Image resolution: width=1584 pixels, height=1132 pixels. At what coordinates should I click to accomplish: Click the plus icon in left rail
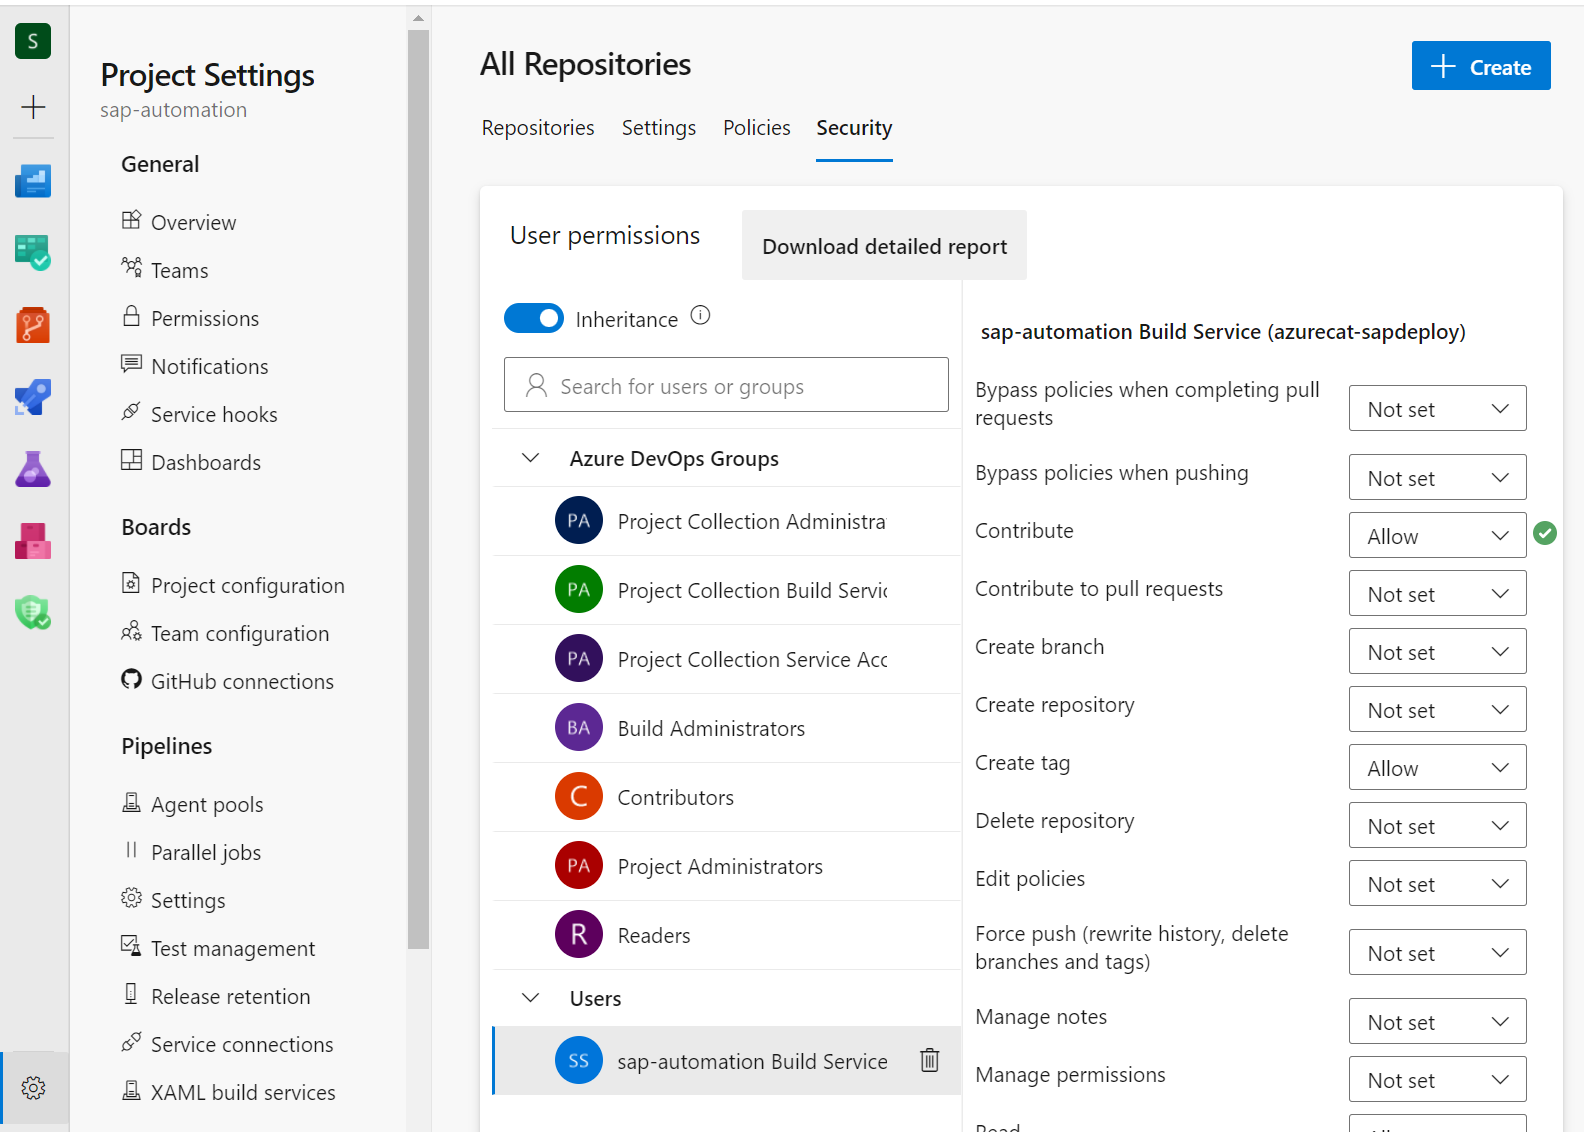click(33, 107)
